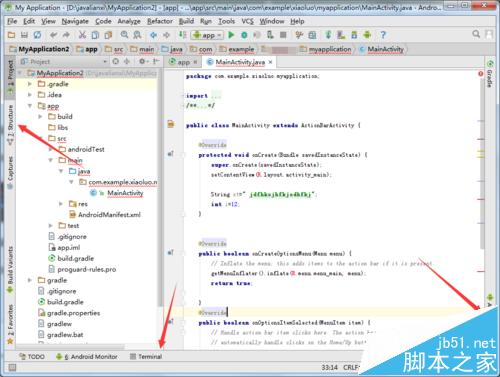Open the File menu
The image size is (500, 377).
(x=12, y=21)
